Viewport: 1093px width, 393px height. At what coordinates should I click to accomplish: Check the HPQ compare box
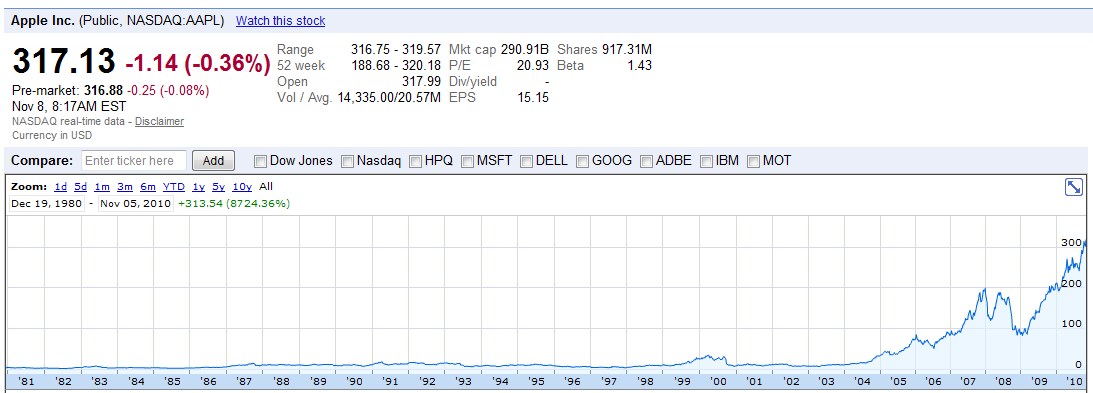coord(415,161)
